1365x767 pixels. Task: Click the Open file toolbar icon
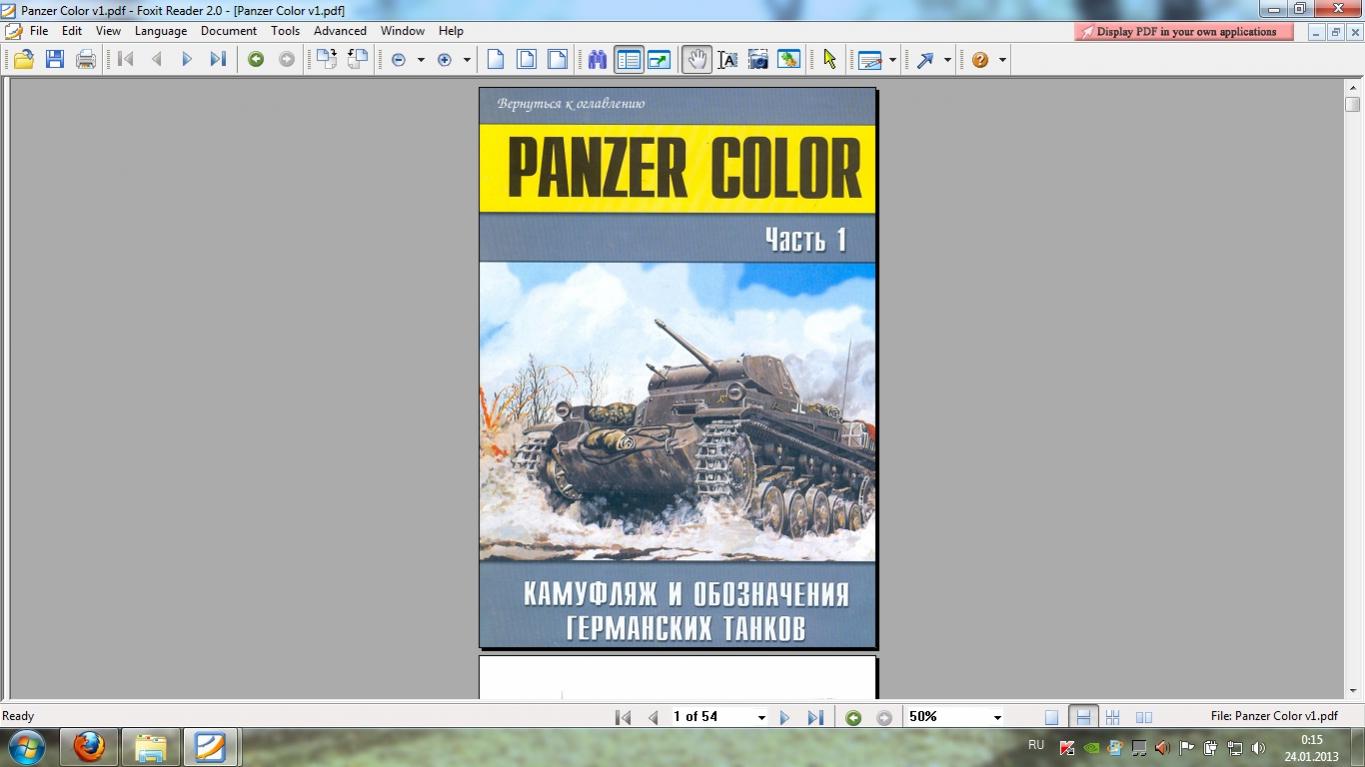click(23, 60)
